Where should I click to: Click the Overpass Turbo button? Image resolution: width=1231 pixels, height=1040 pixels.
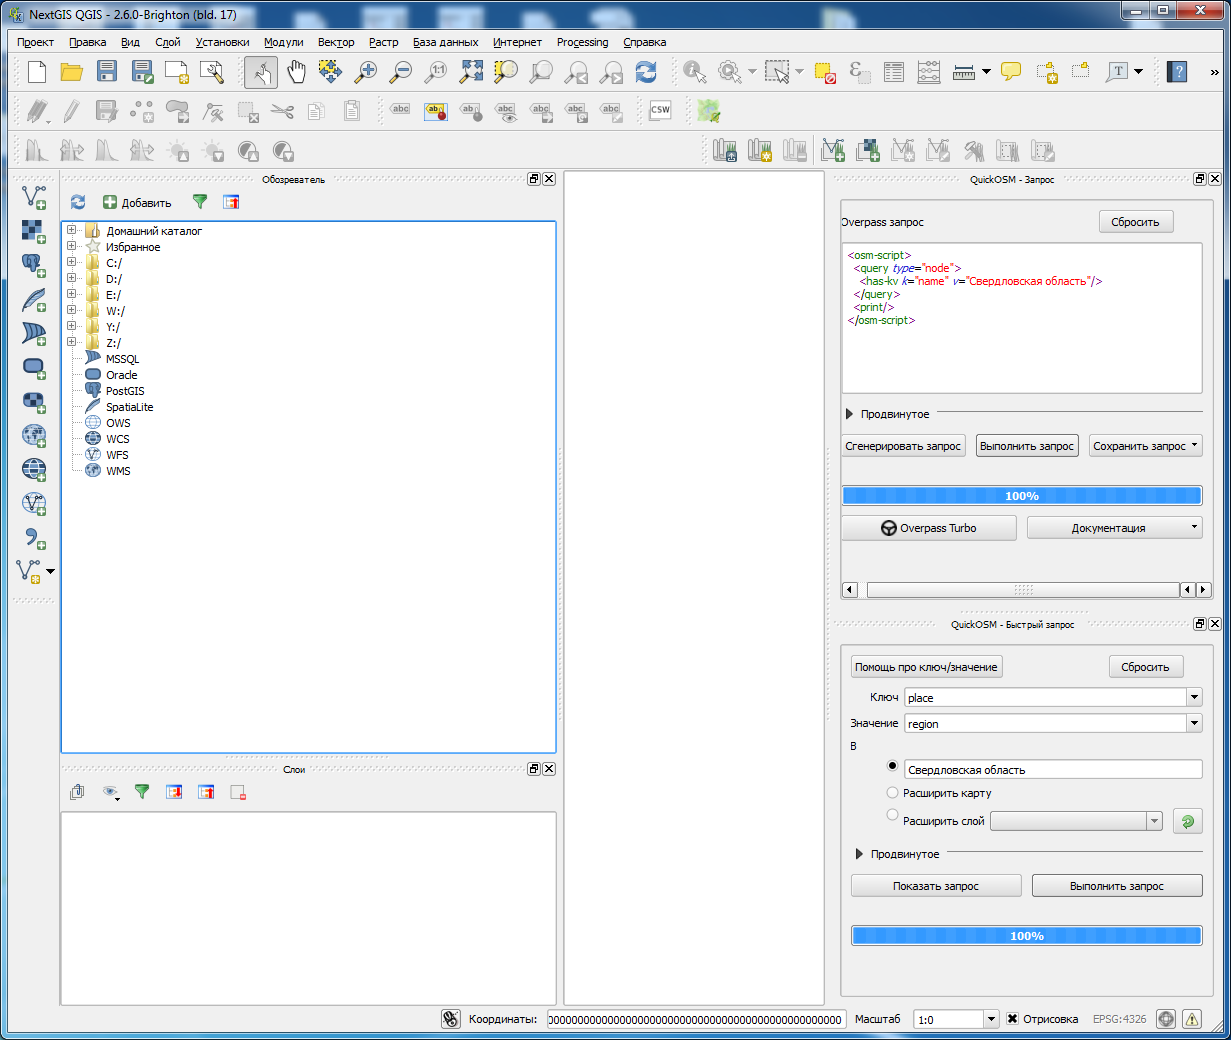929,528
